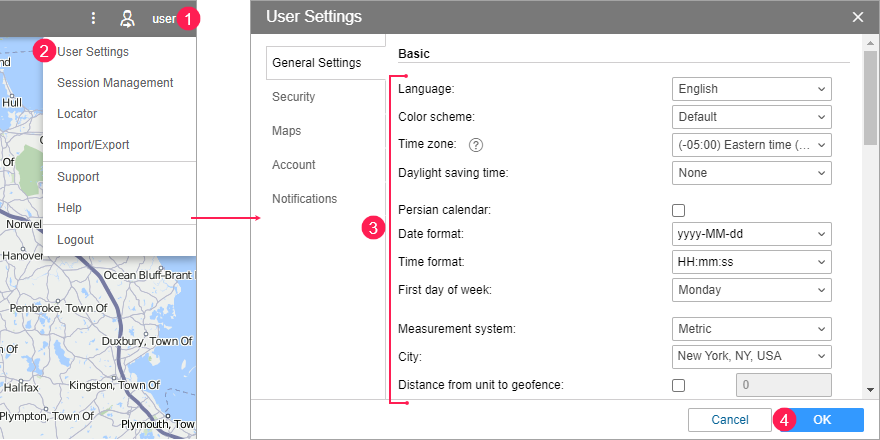Open the Notifications tab
This screenshot has height=440, width=880.
[304, 199]
